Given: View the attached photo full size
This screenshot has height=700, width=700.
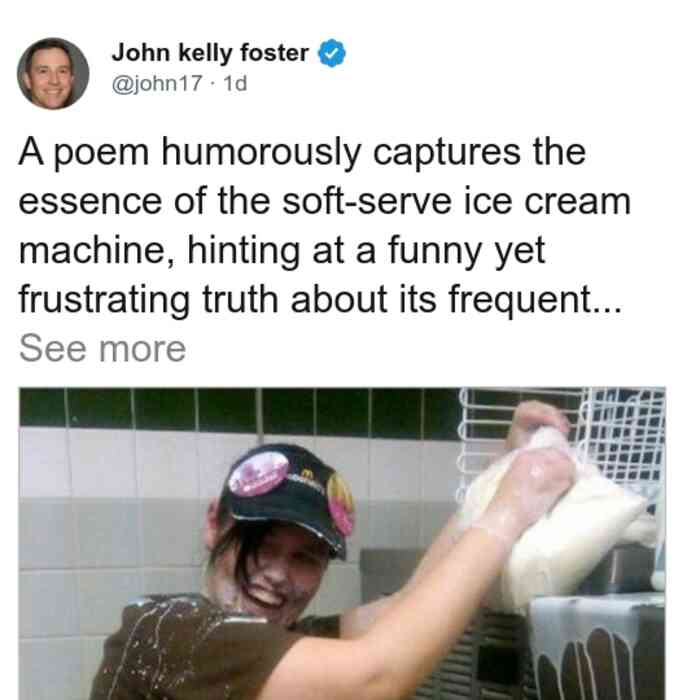Looking at the screenshot, I should click(x=342, y=543).
